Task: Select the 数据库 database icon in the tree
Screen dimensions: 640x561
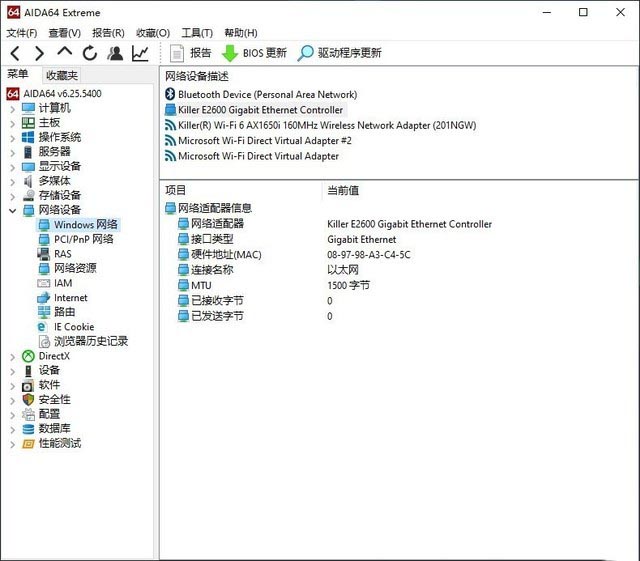Action: pos(28,429)
